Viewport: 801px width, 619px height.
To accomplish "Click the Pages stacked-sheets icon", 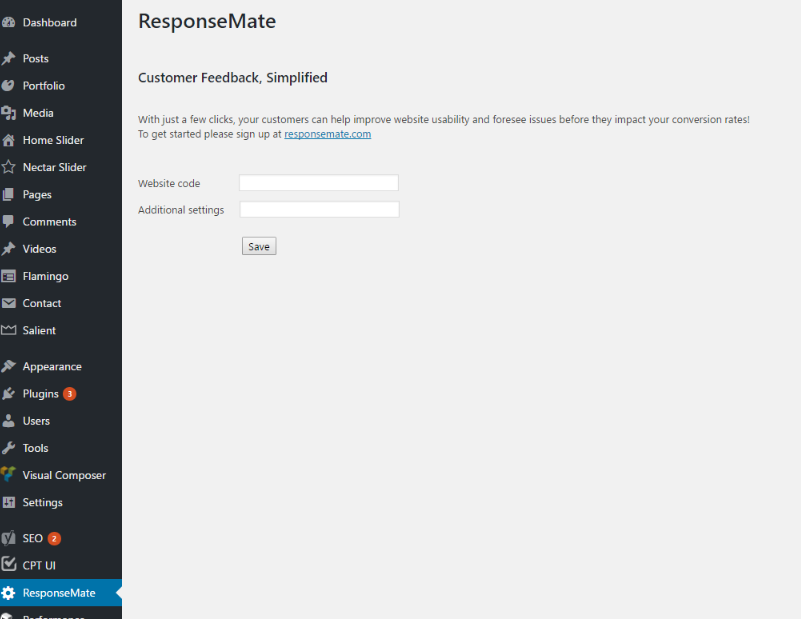I will [8, 194].
